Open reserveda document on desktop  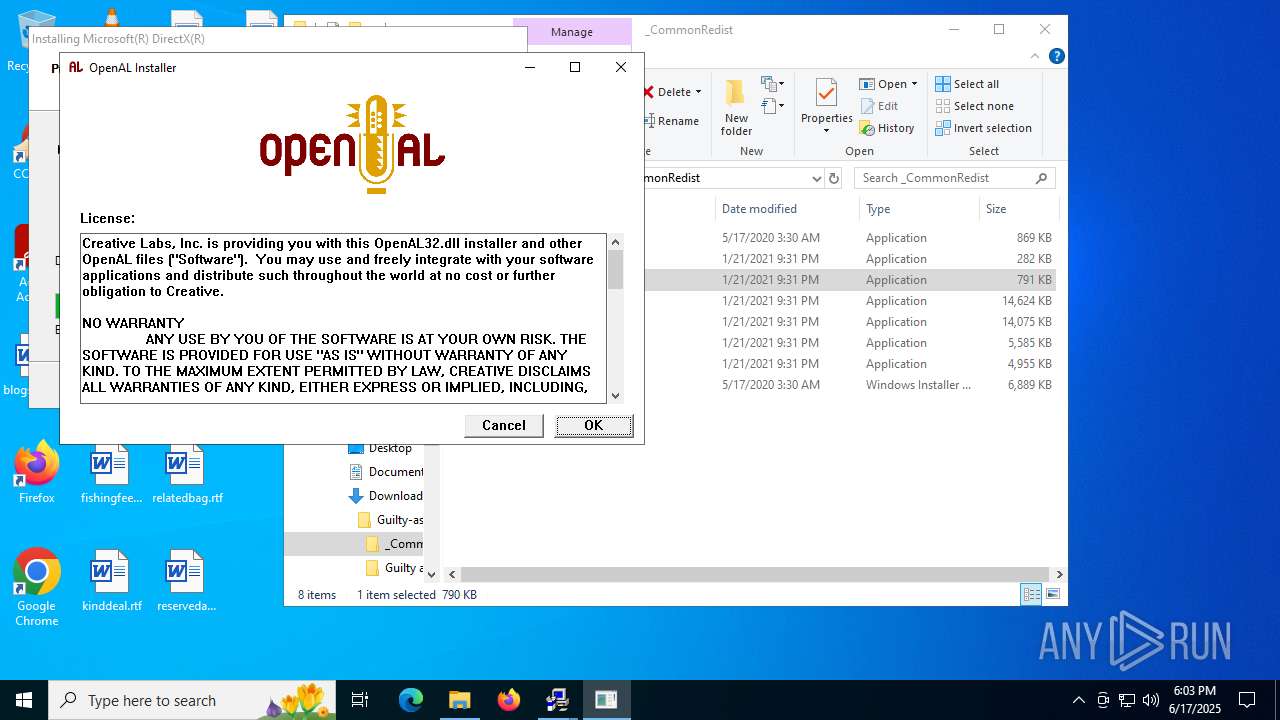tap(187, 581)
